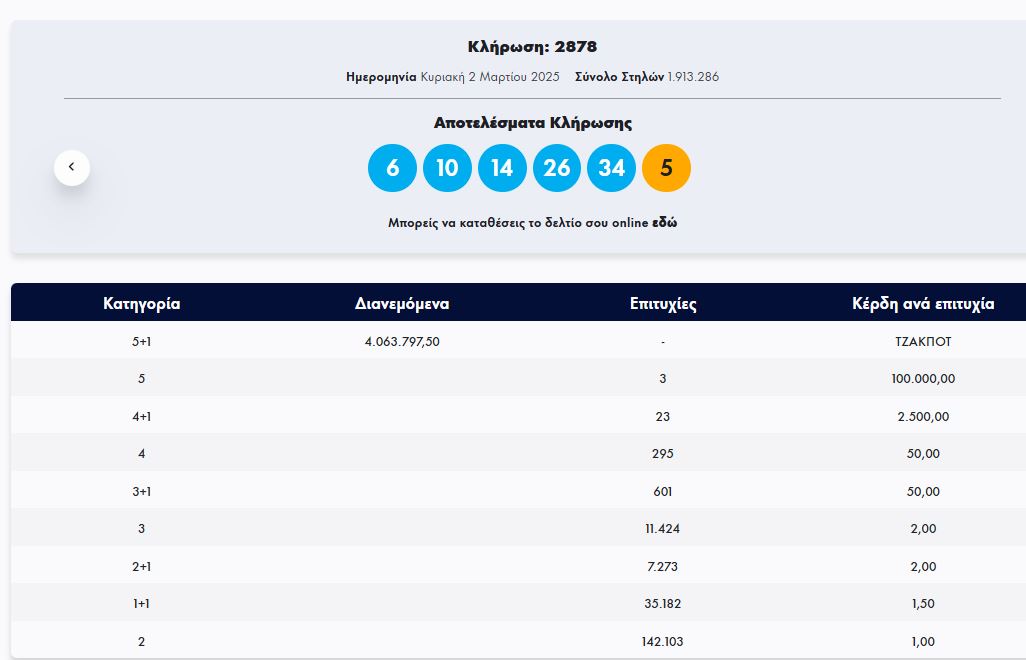
Task: Select the 100.000,00 winnings cell
Action: [923, 379]
